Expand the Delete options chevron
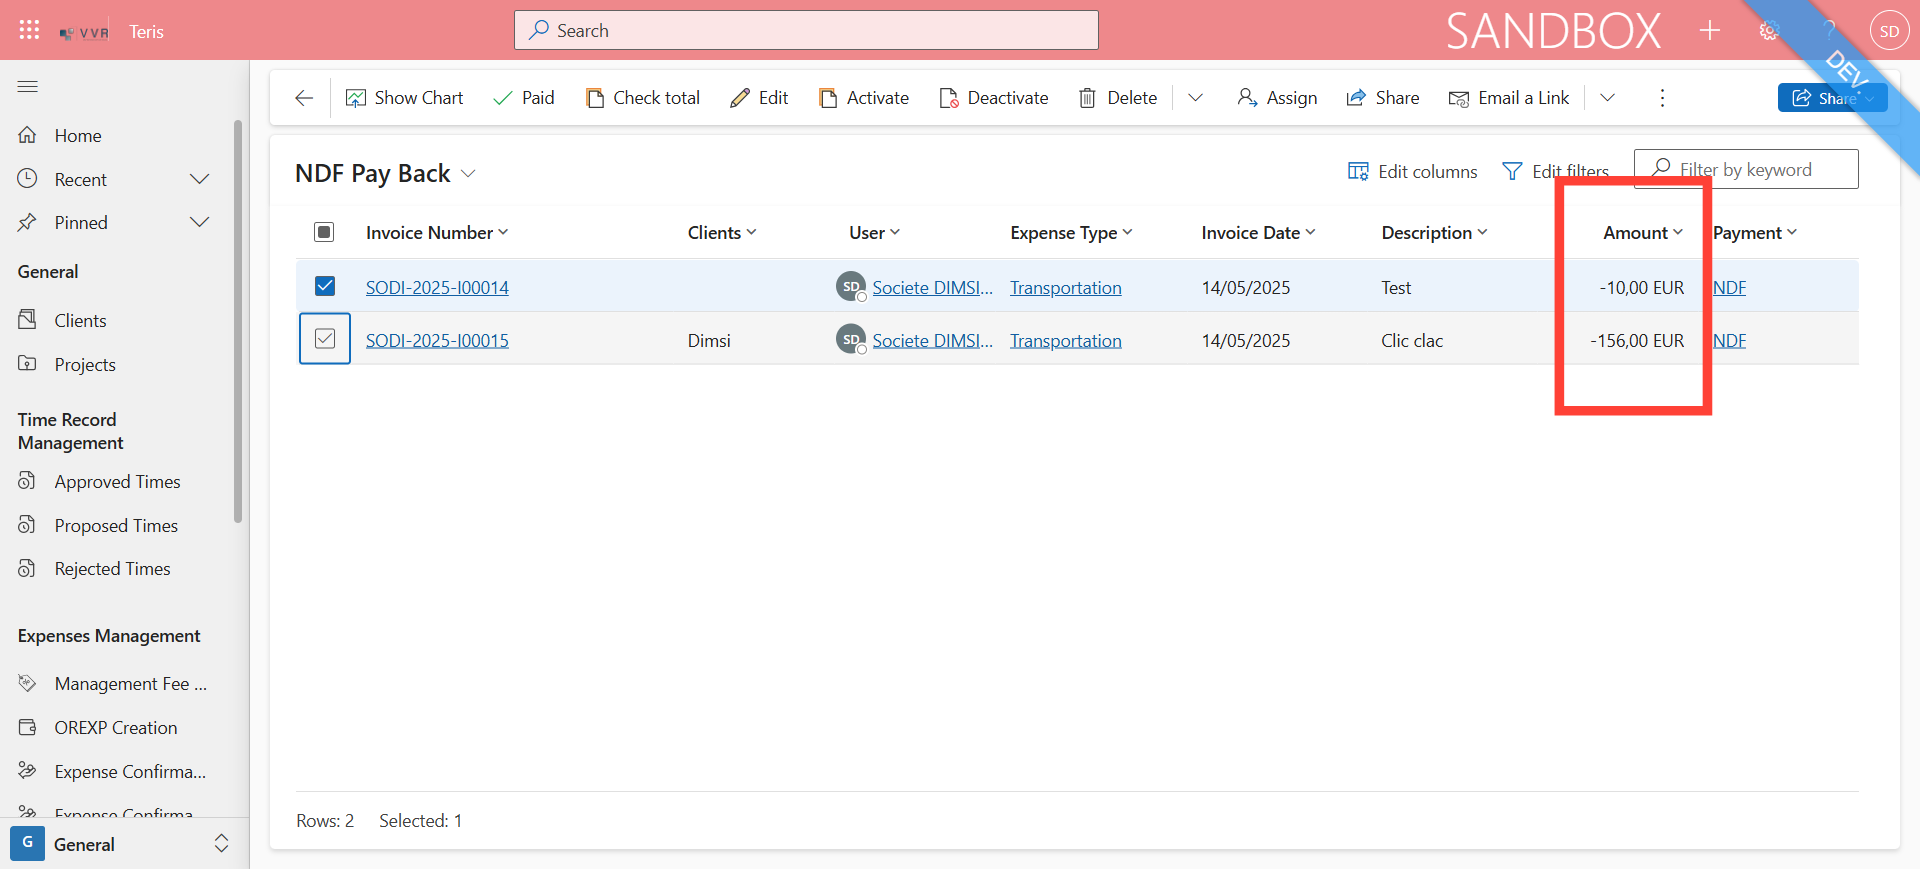1920x869 pixels. point(1195,98)
